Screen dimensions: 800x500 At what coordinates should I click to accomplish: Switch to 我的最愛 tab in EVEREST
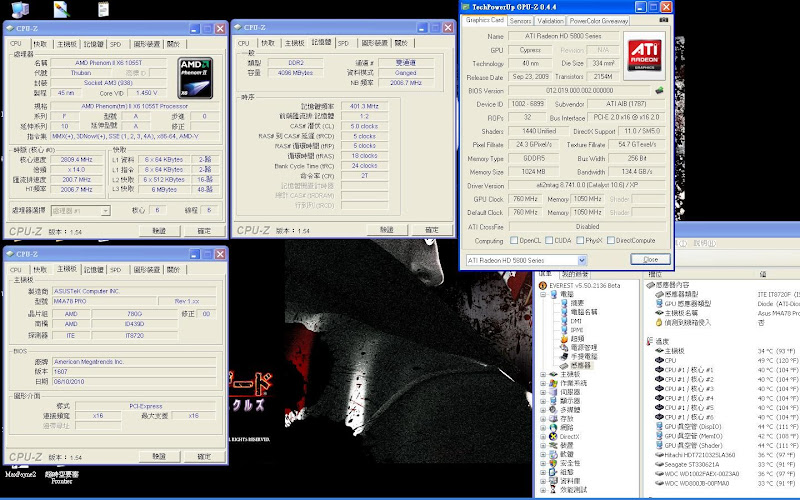pyautogui.click(x=575, y=274)
